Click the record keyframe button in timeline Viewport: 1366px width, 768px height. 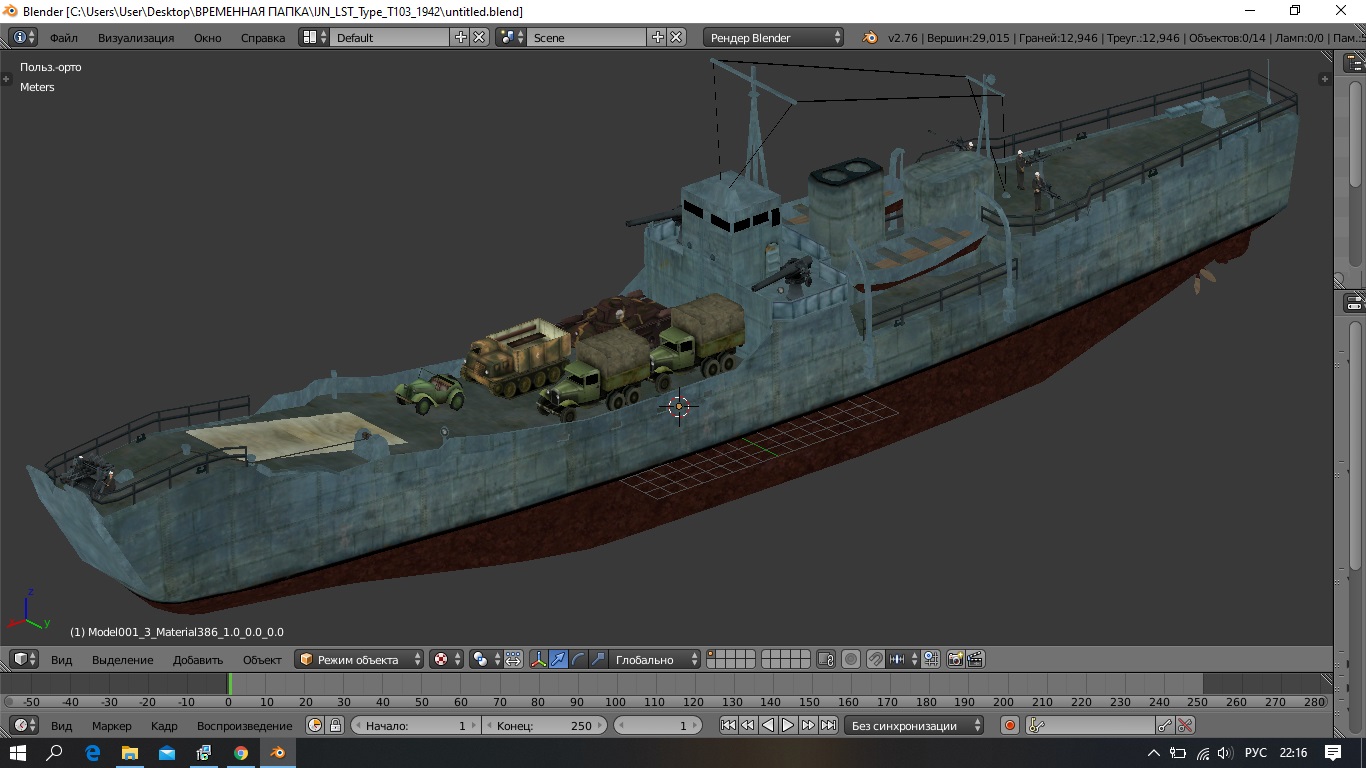[1010, 726]
